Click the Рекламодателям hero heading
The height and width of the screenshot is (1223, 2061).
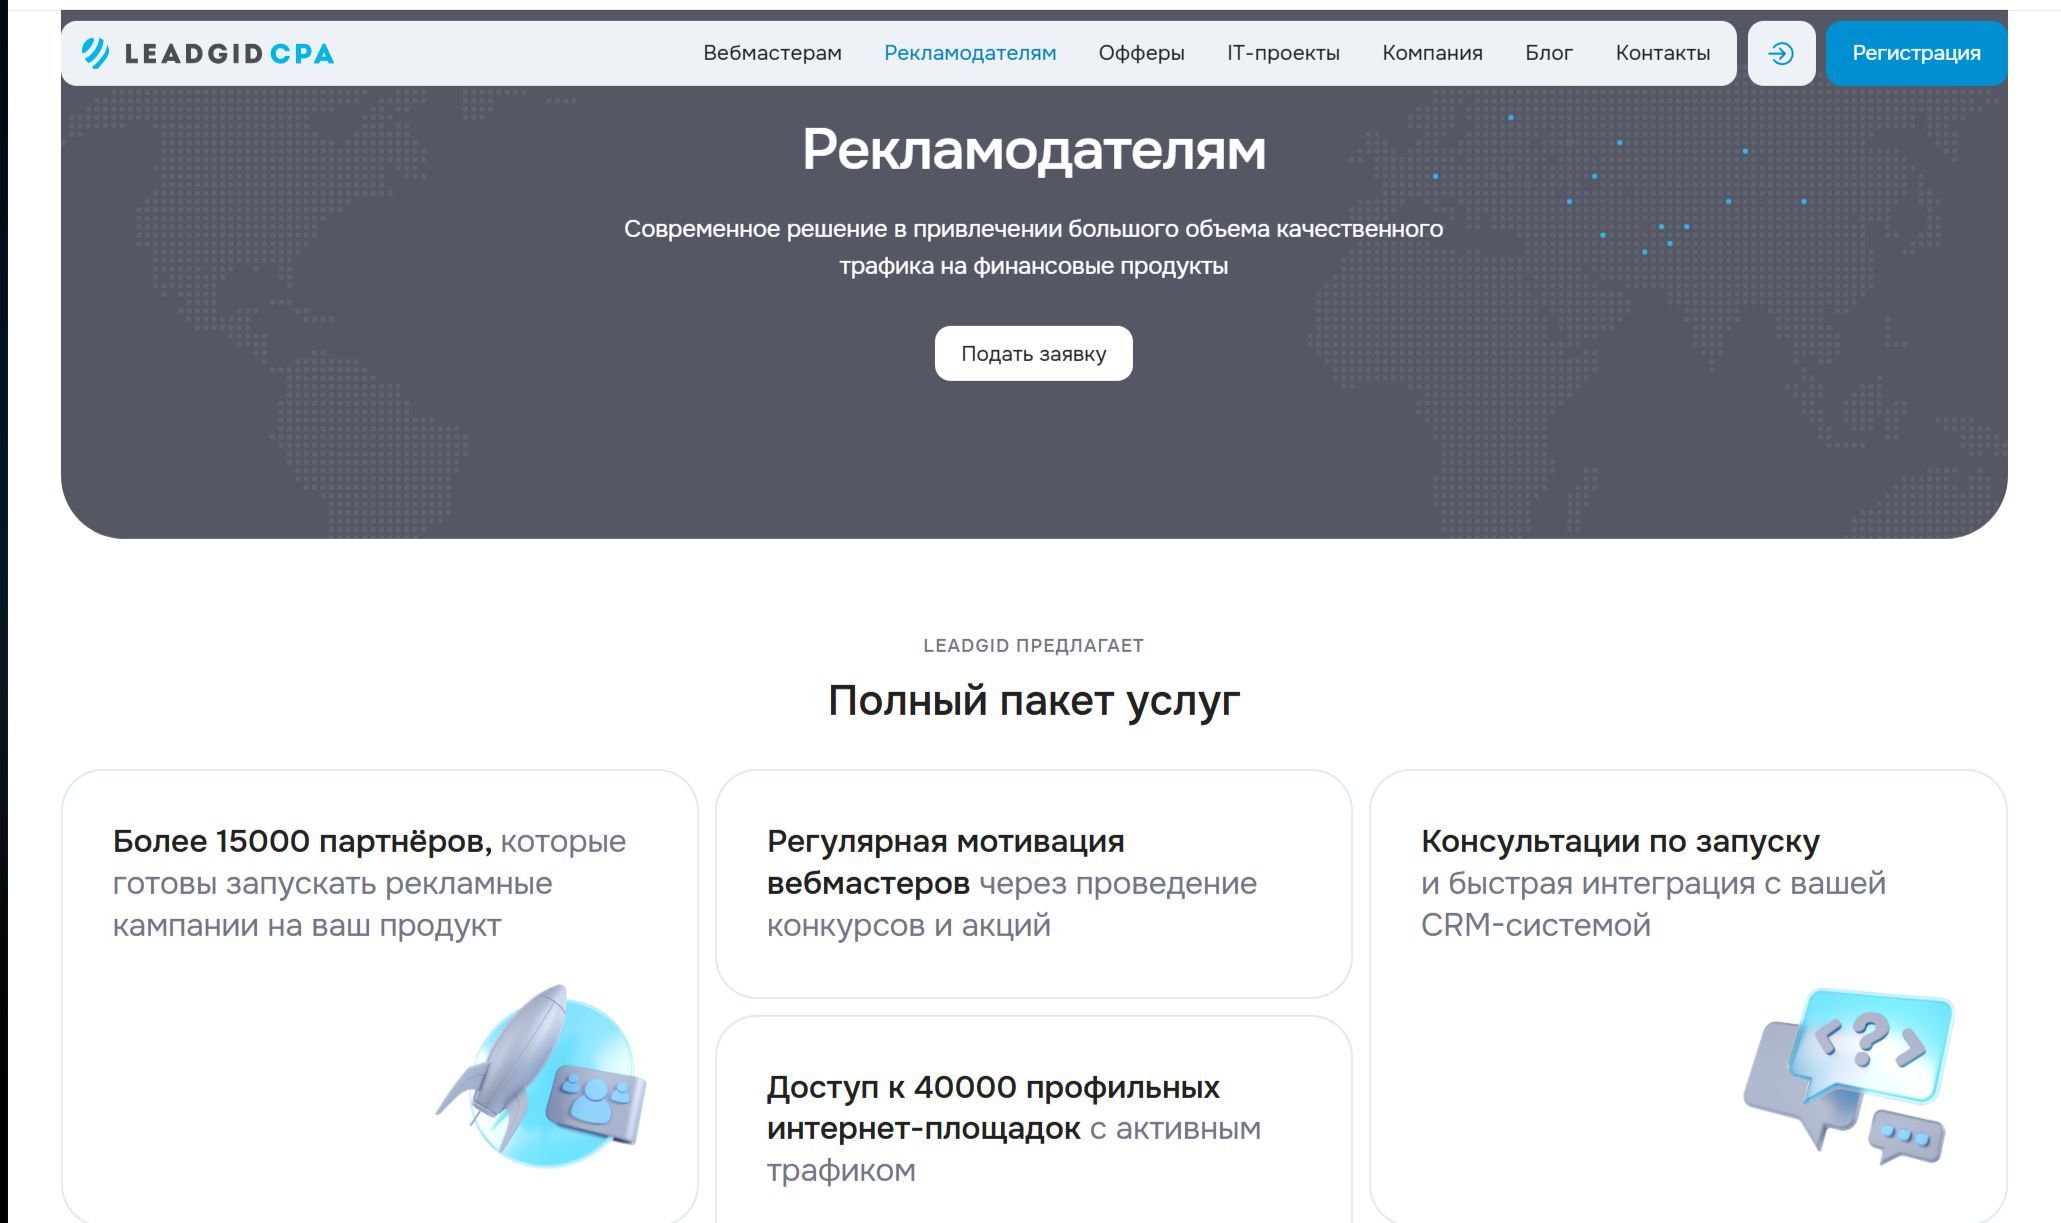click(1033, 150)
